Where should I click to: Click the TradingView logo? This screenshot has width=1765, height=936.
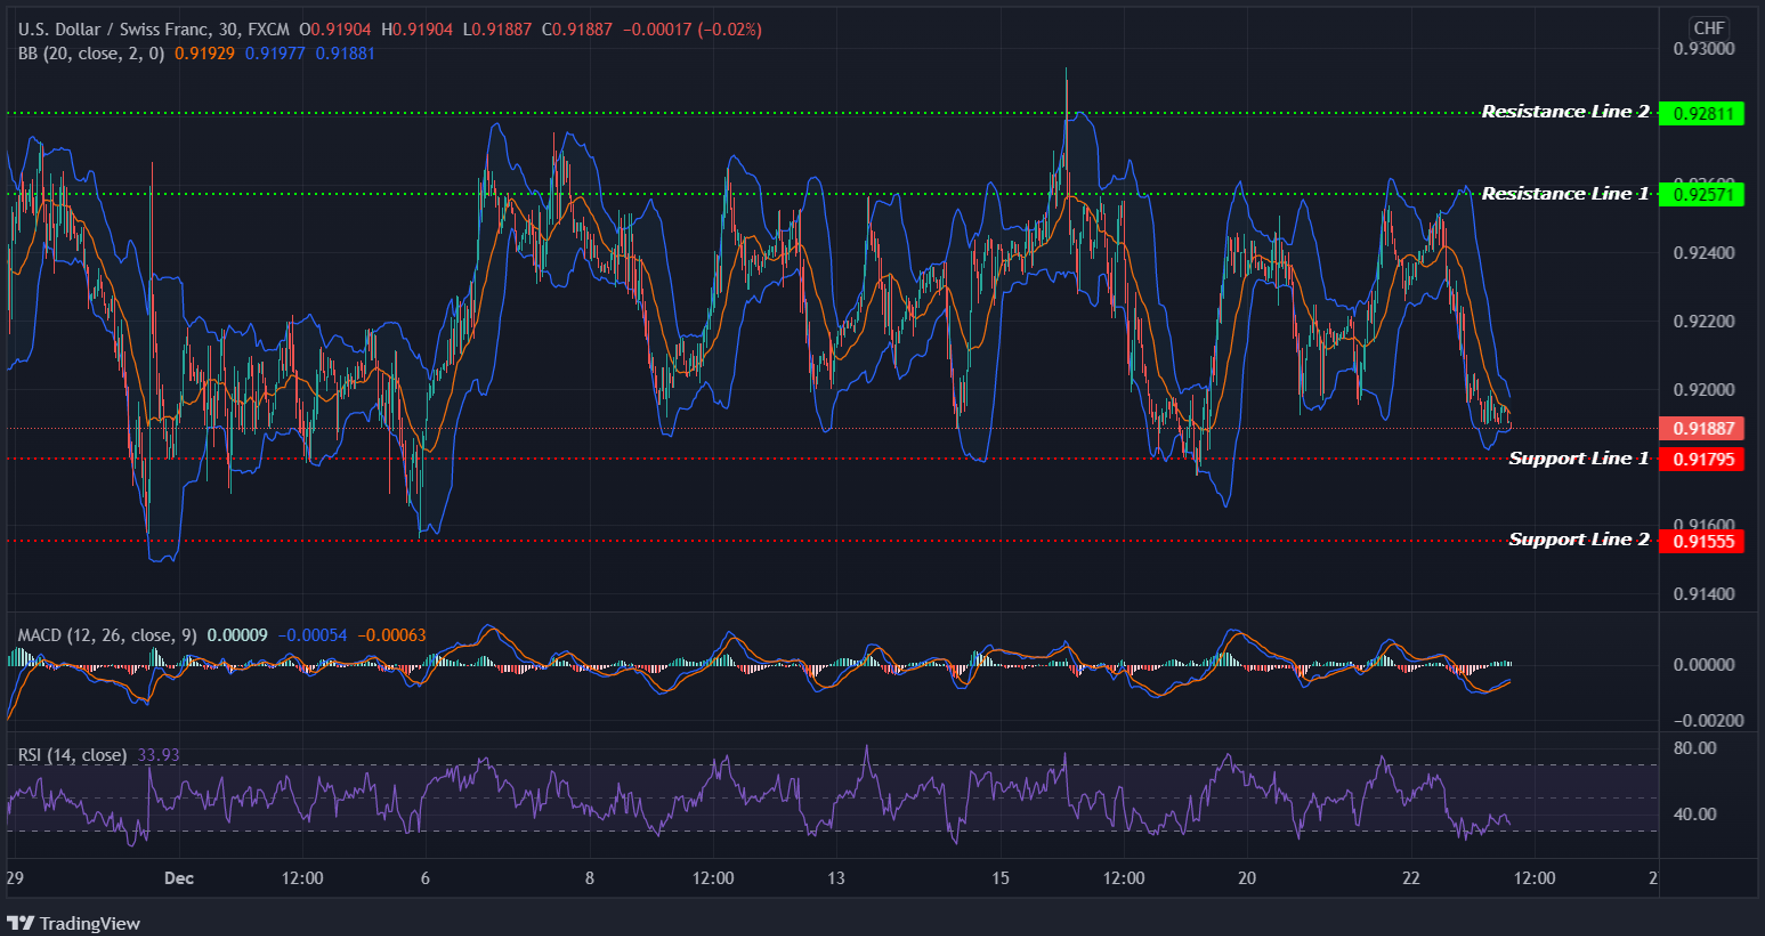(x=75, y=921)
